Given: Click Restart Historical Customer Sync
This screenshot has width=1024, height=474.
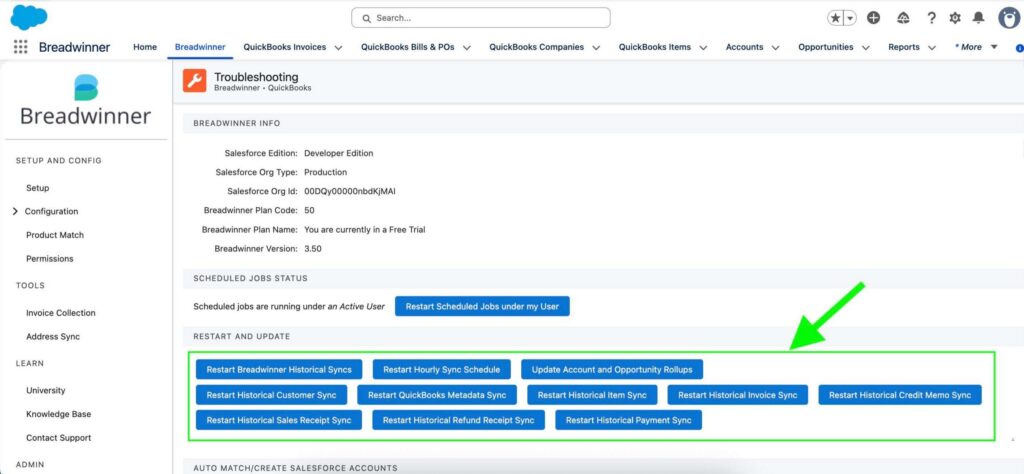Looking at the screenshot, I should click(271, 395).
